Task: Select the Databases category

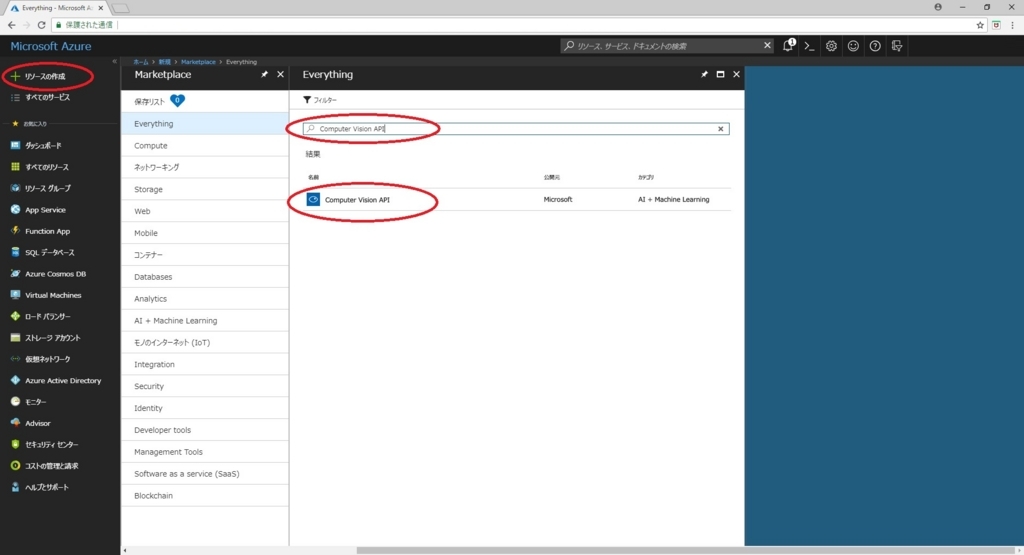Action: [204, 277]
